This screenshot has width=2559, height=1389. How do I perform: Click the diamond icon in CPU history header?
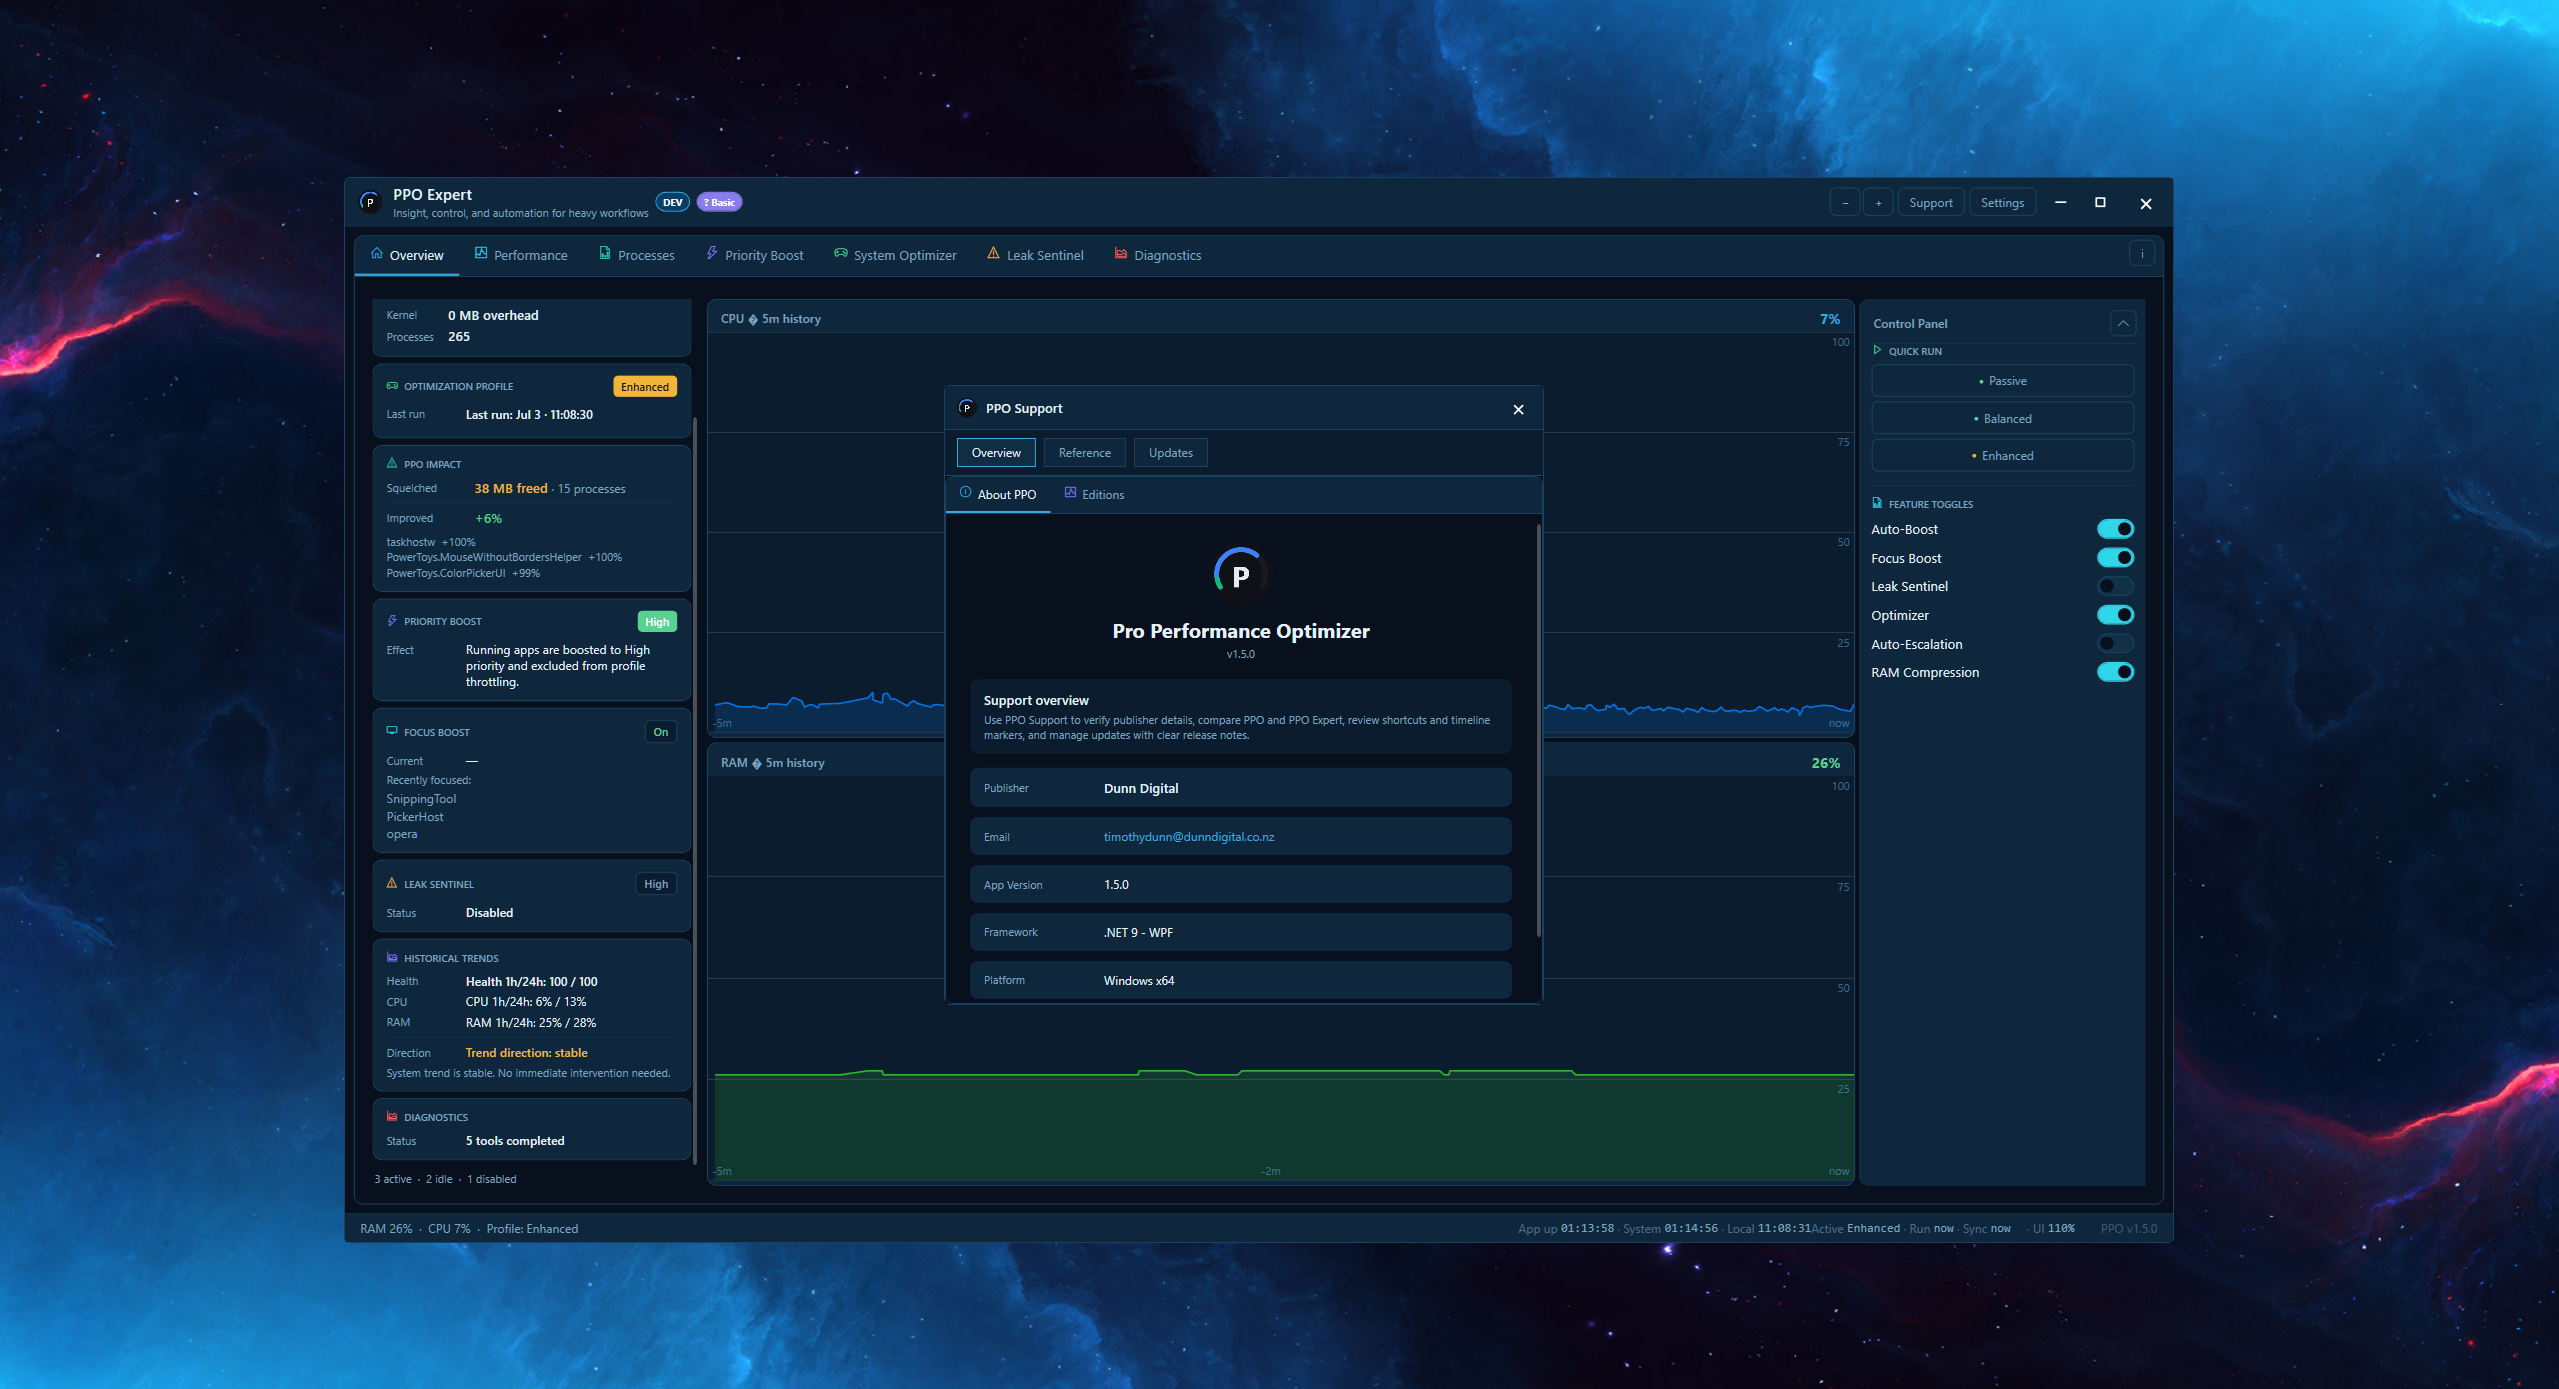coord(753,320)
